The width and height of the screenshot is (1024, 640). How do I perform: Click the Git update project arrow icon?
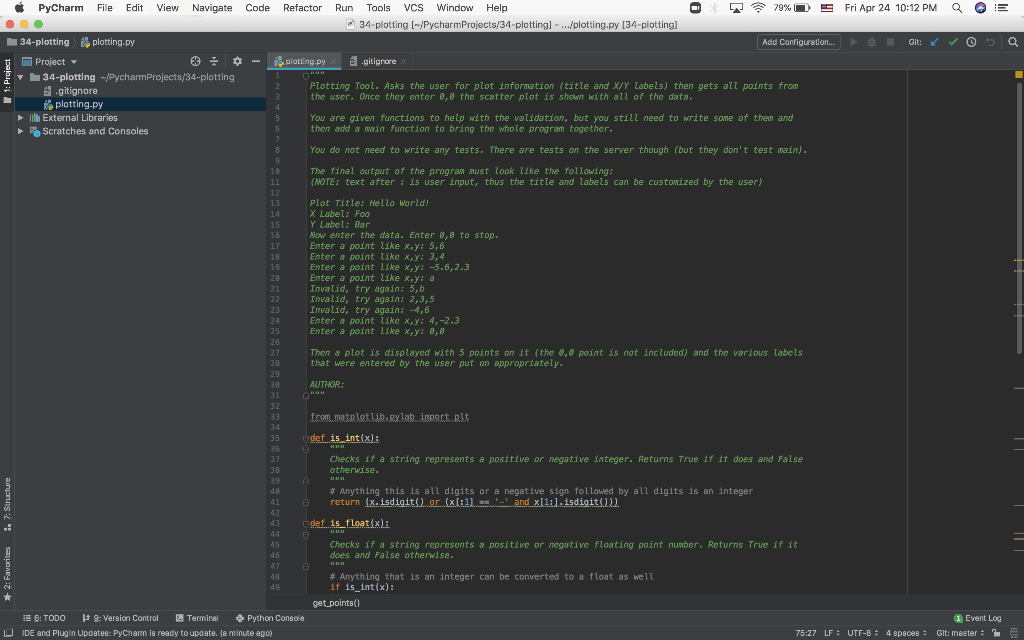pyautogui.click(x=934, y=42)
